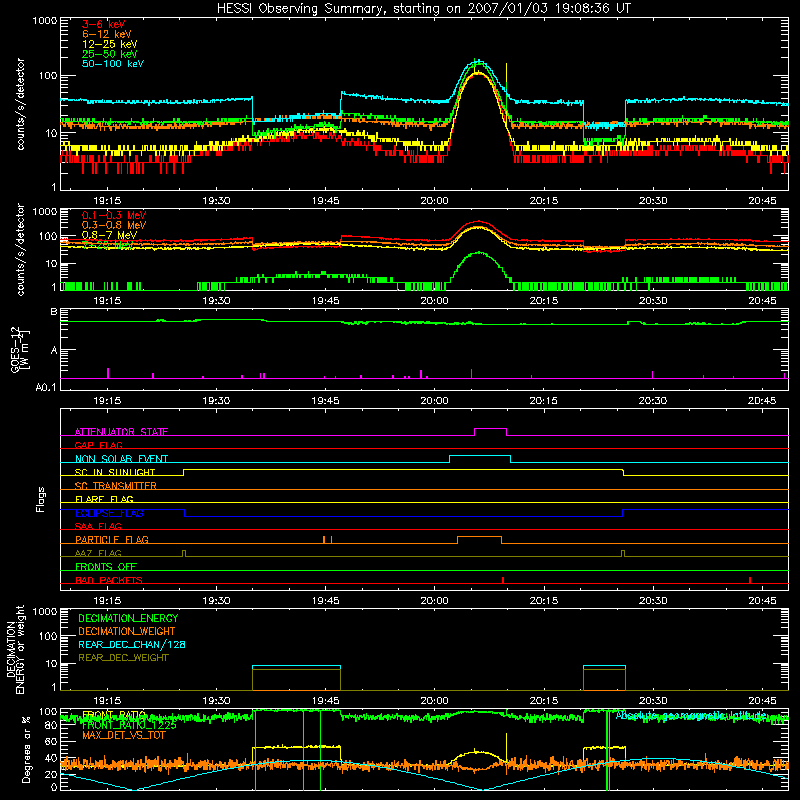The width and height of the screenshot is (800, 800).
Task: Select the ECLIPSE_FLAG label
Action: point(109,513)
